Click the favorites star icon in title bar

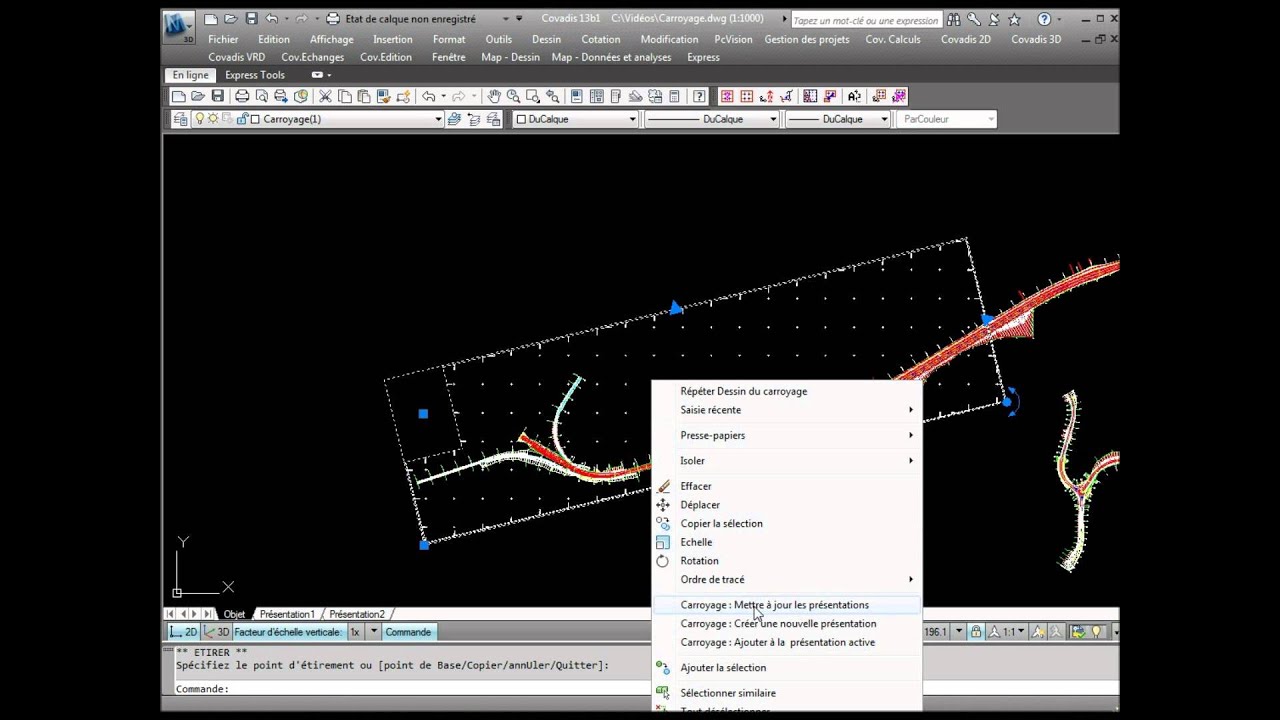1014,19
